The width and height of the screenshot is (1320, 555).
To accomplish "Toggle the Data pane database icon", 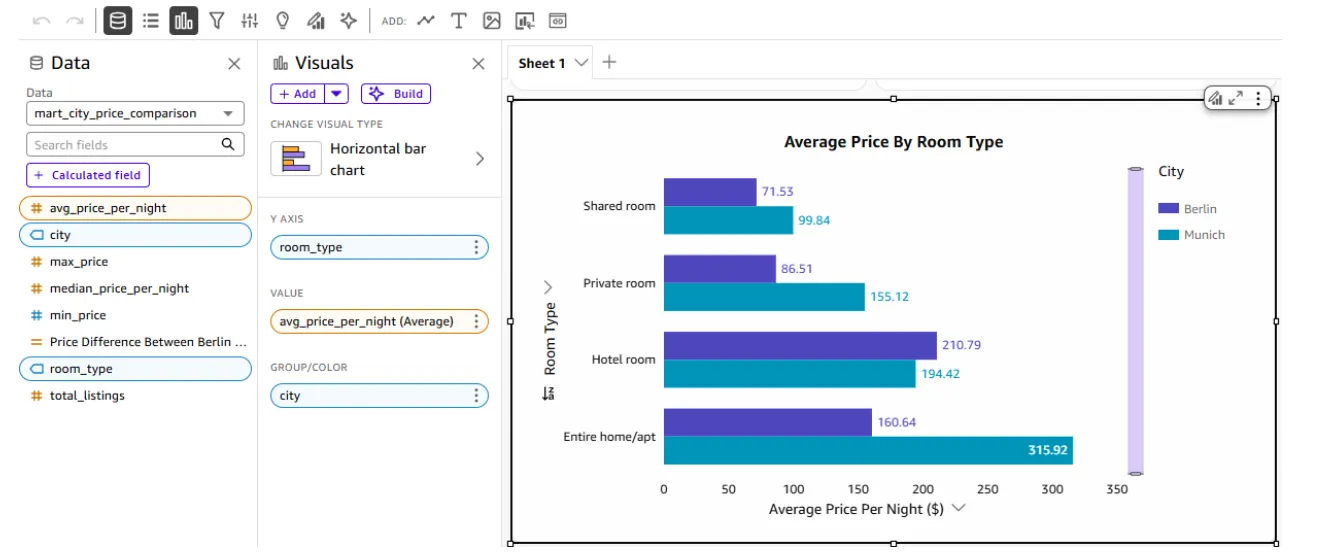I will click(x=118, y=20).
